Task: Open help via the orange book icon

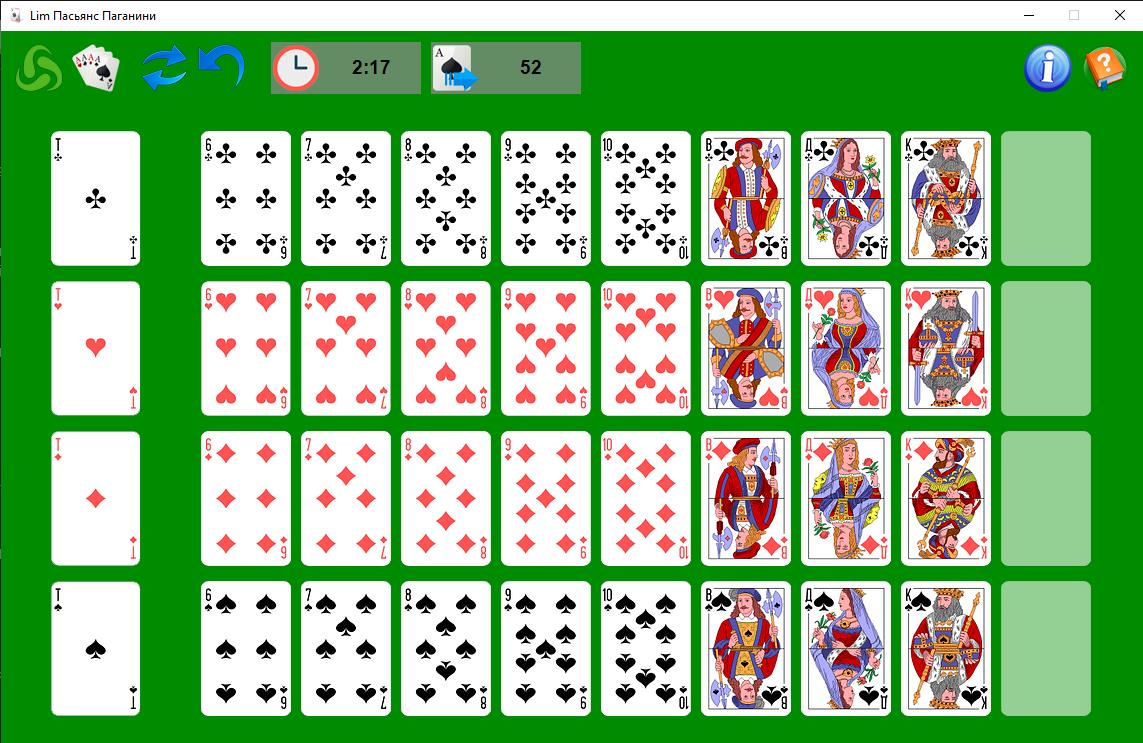Action: [1105, 68]
